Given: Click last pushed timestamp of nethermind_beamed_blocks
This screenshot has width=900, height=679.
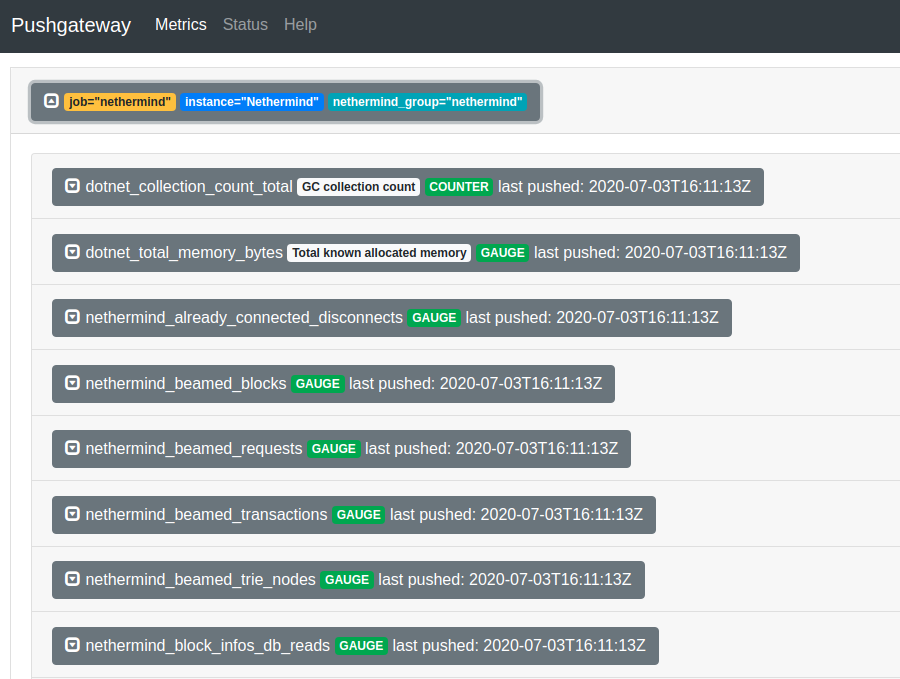Looking at the screenshot, I should click(475, 383).
